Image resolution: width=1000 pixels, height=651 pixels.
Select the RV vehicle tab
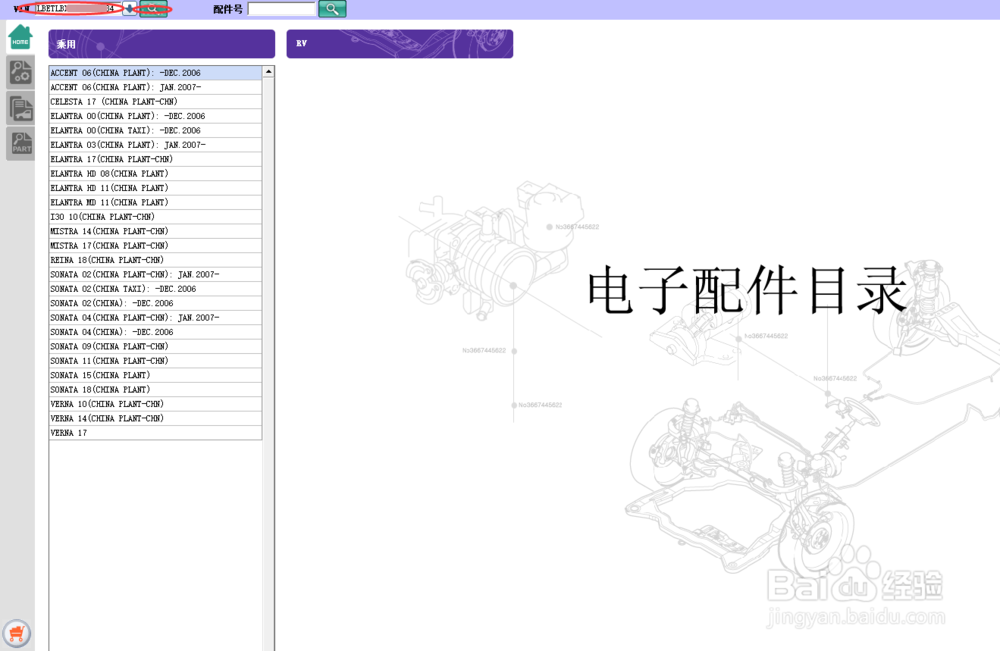400,44
